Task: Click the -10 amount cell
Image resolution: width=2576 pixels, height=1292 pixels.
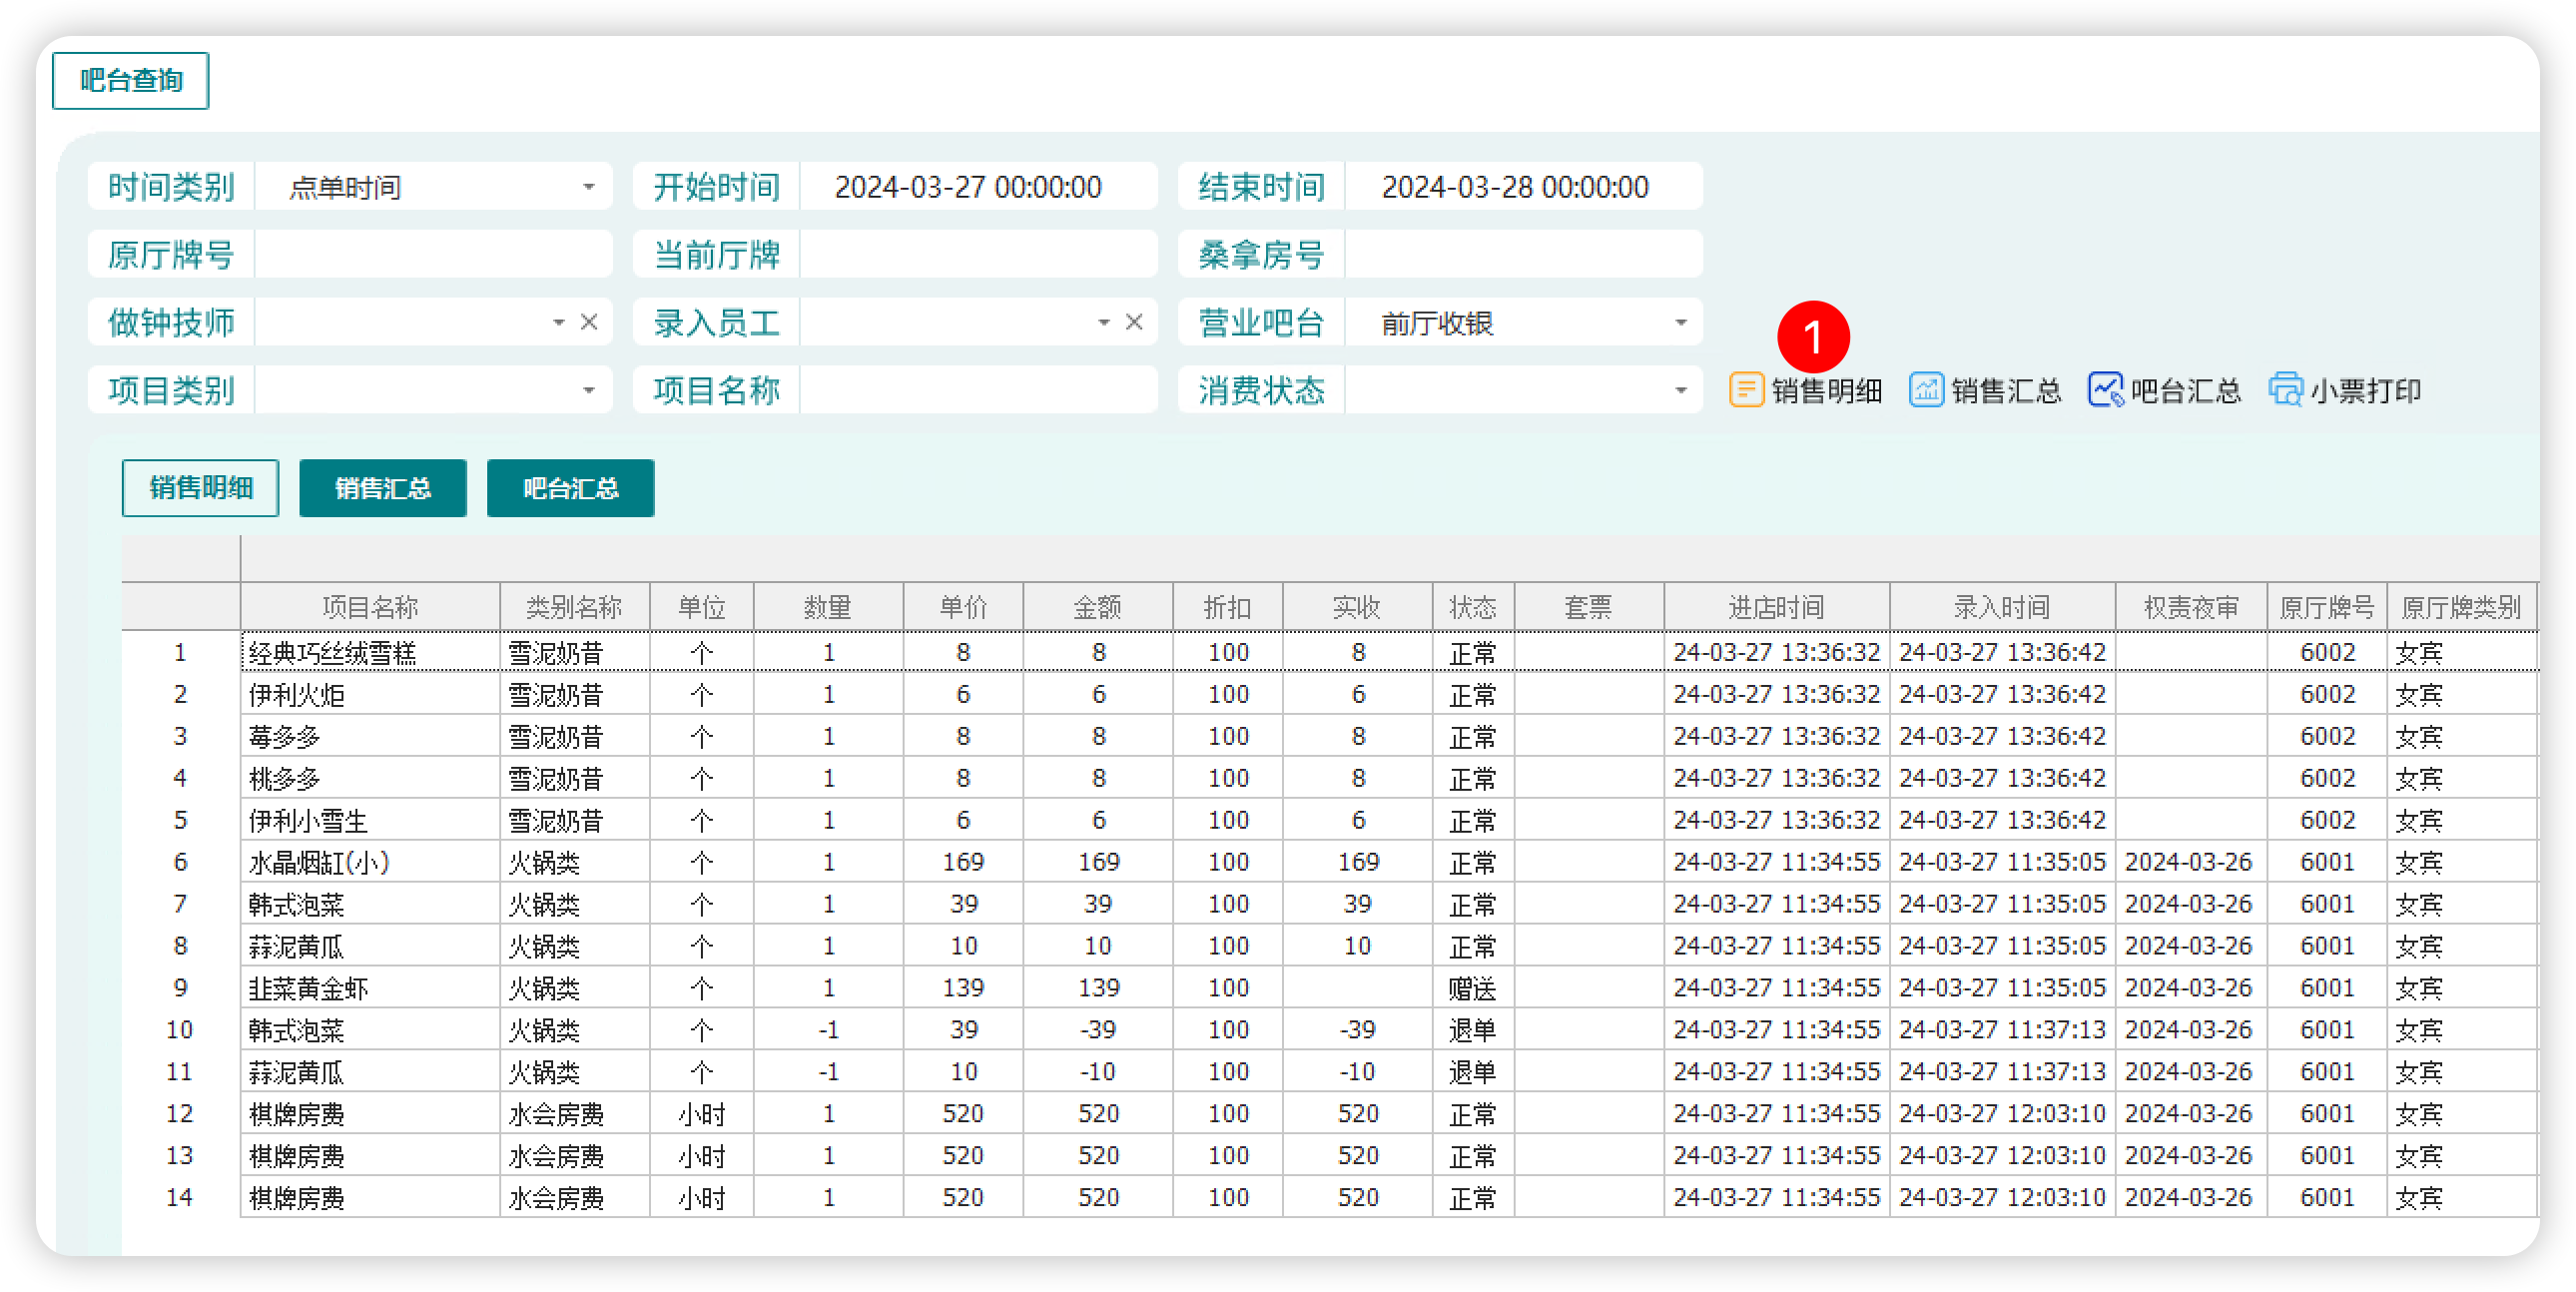Action: click(x=1098, y=1072)
